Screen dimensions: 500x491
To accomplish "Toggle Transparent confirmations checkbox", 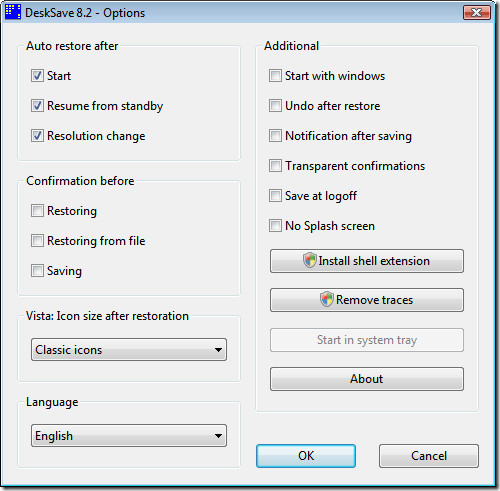I will [275, 166].
